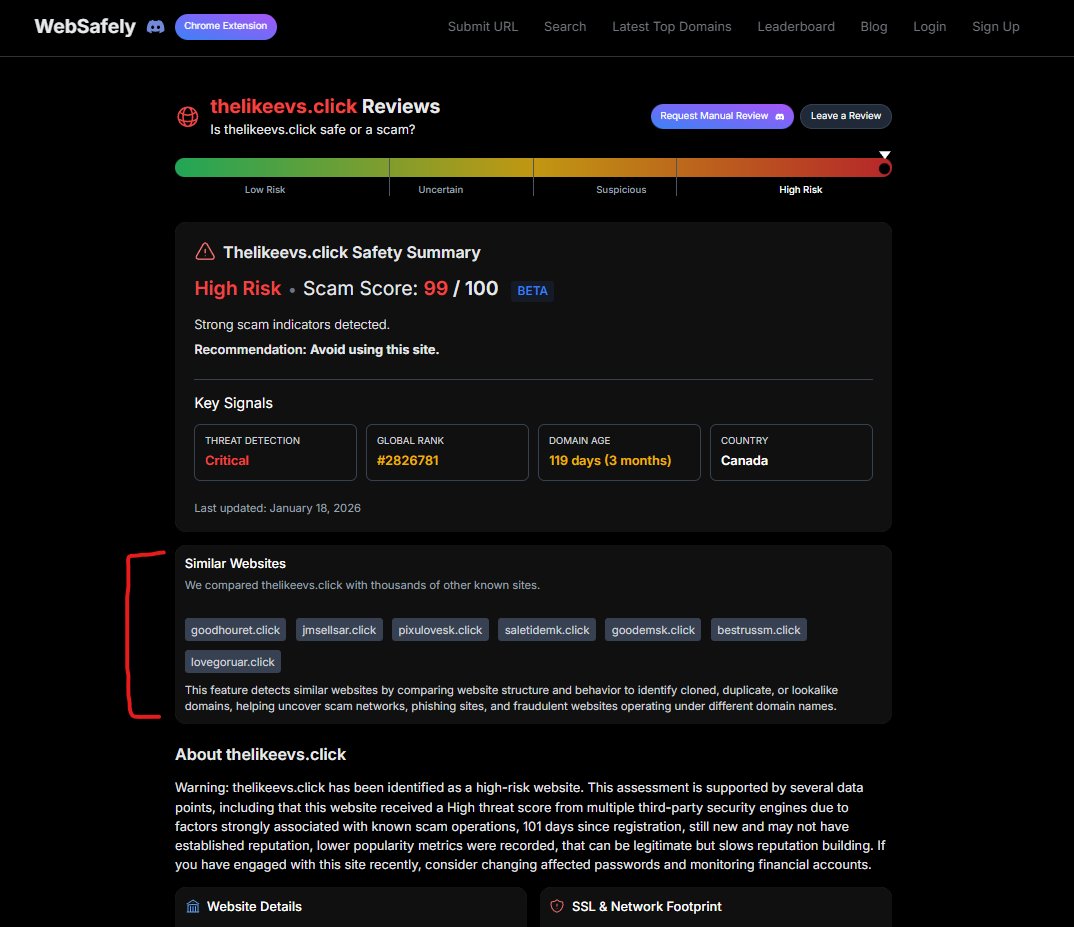Click the About thelikeevs.click heading

pos(260,754)
